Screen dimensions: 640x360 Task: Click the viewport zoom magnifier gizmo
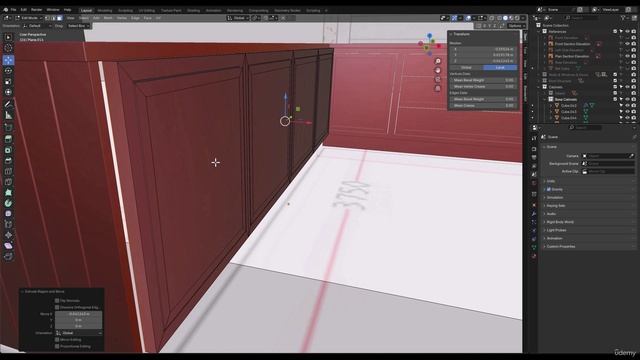point(438,61)
